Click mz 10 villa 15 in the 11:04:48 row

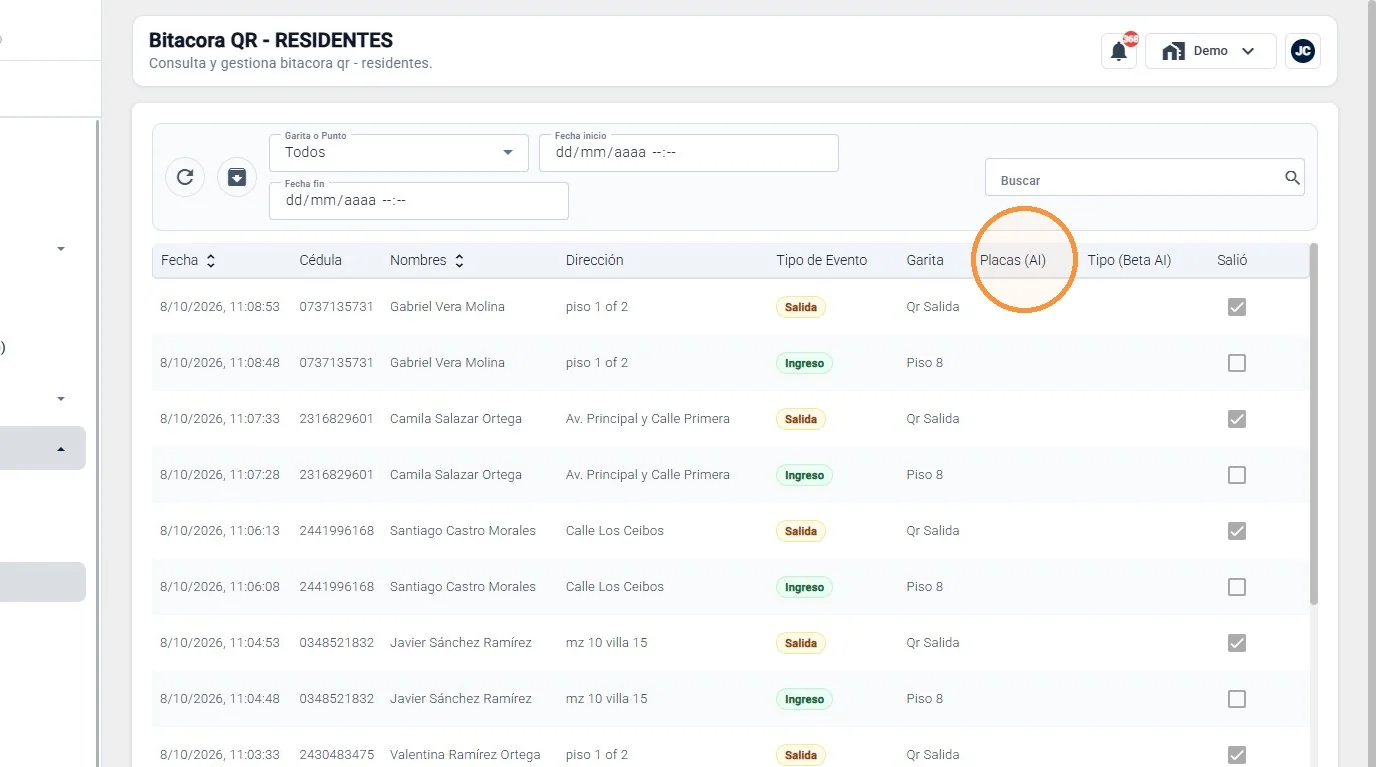click(607, 699)
